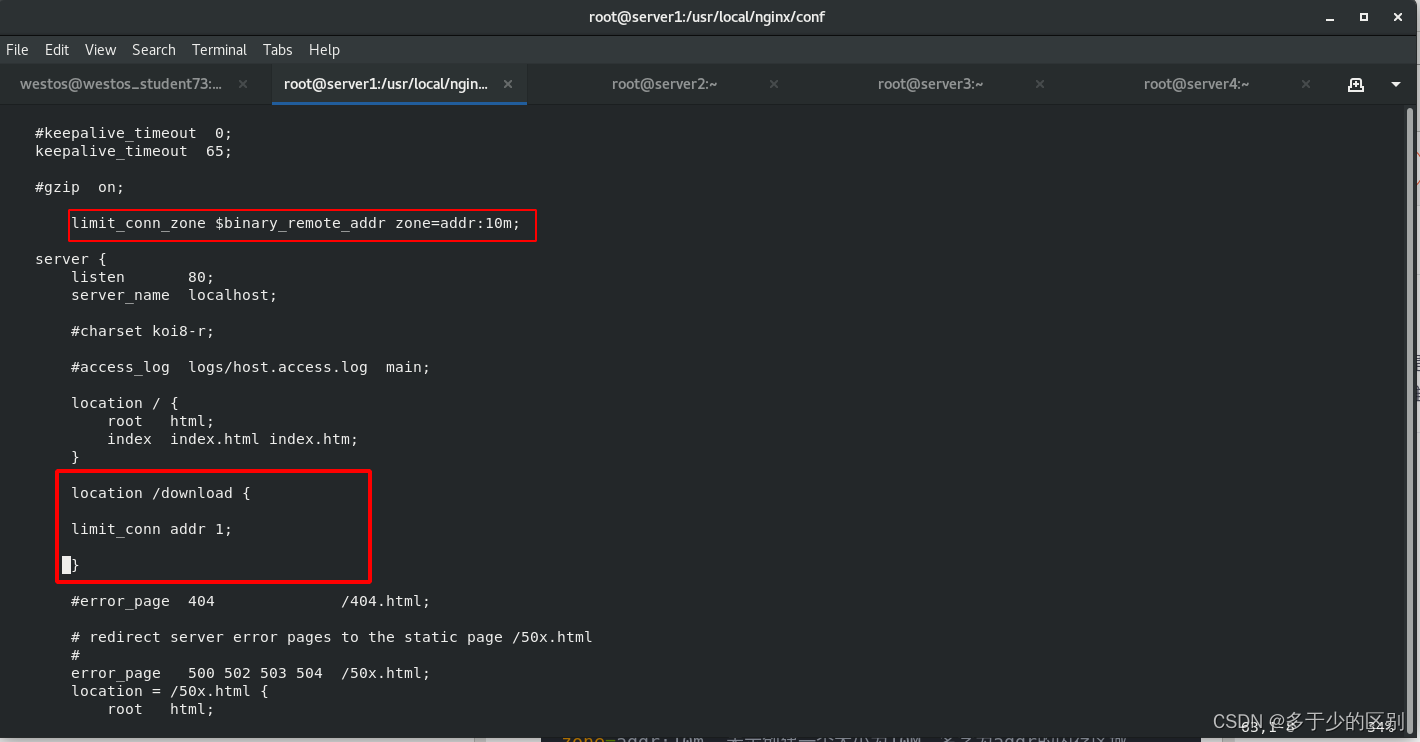Switch to root@server3 tab
The image size is (1420, 742).
pyautogui.click(x=930, y=84)
